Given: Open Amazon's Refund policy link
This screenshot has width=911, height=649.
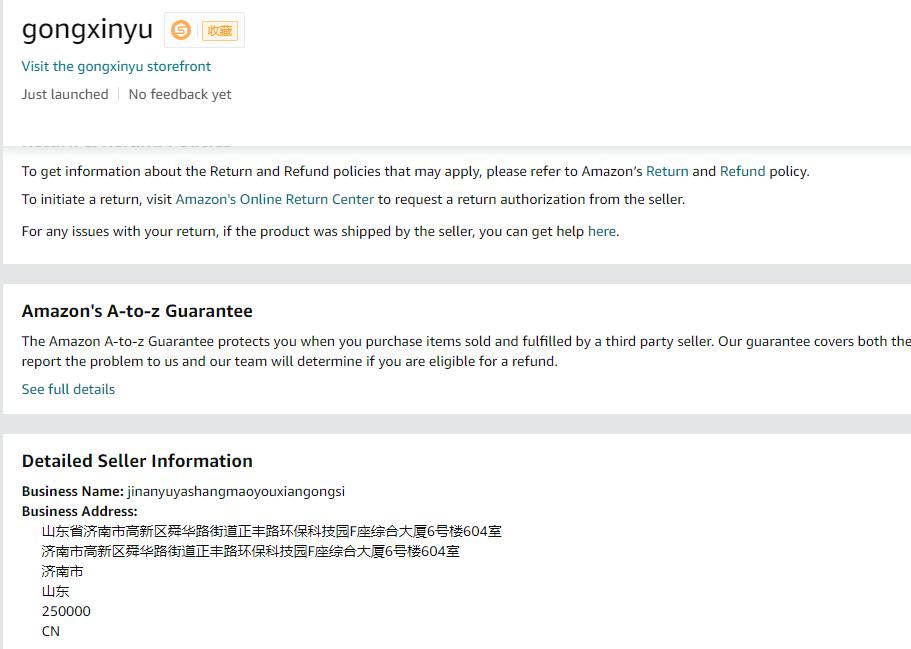Looking at the screenshot, I should click(x=742, y=171).
